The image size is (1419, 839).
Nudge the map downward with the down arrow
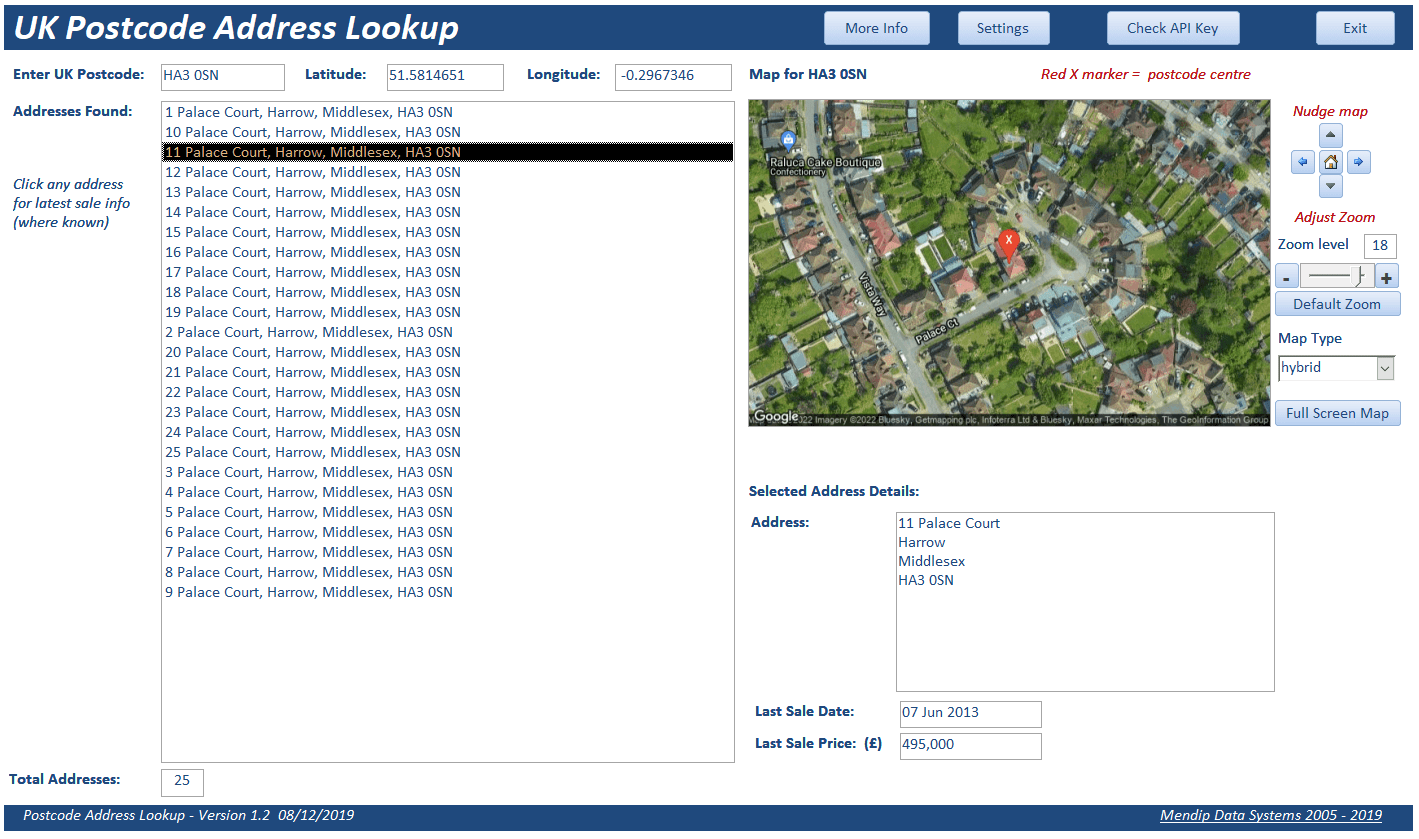[x=1330, y=186]
